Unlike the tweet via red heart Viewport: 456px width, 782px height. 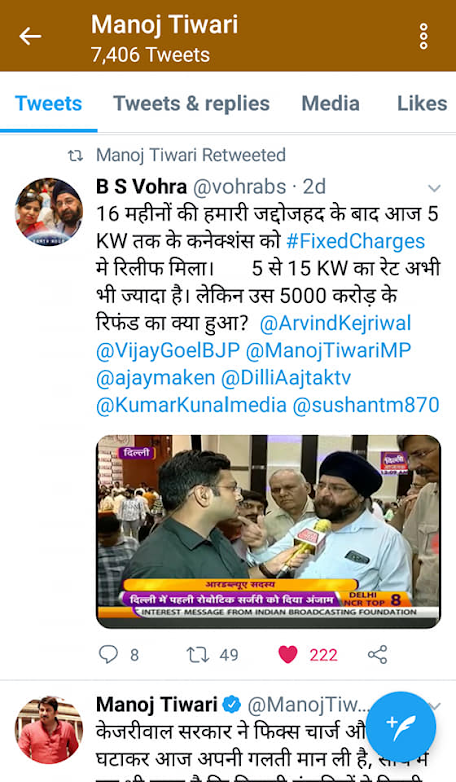click(x=287, y=654)
